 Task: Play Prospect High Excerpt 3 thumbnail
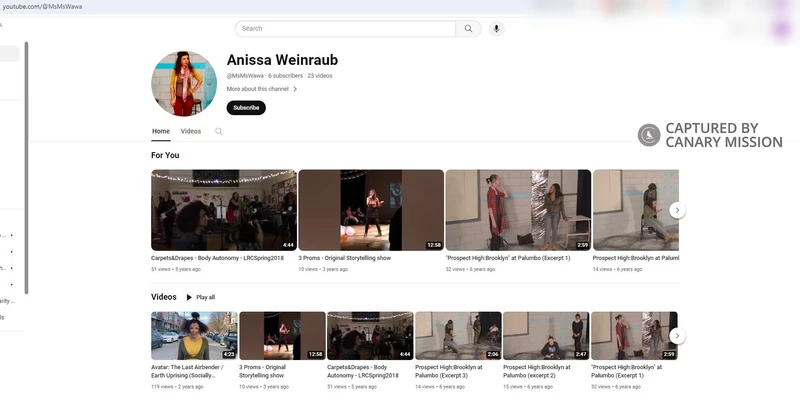458,336
